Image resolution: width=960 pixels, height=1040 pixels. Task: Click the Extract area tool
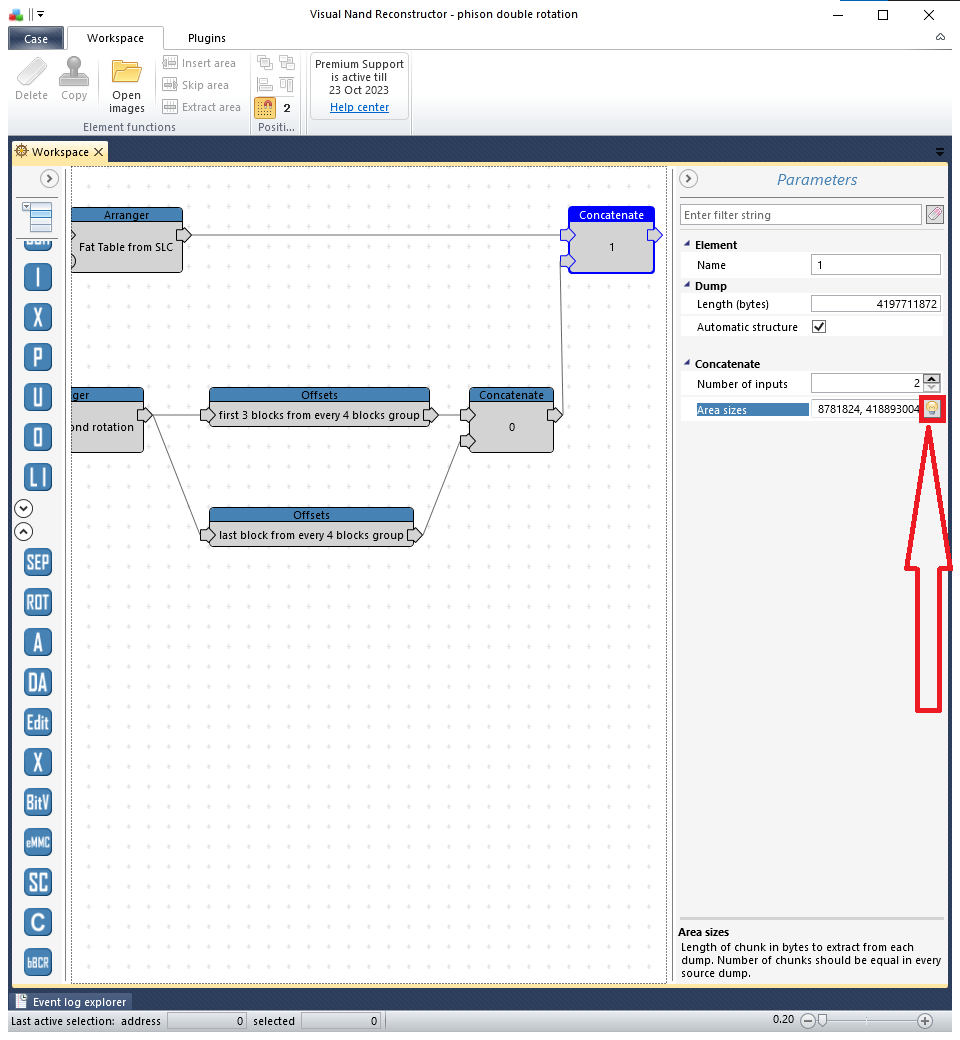pos(202,107)
